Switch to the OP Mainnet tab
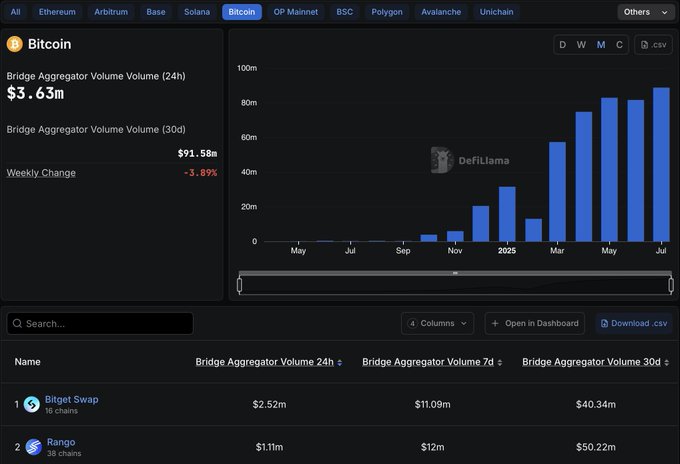 [295, 12]
